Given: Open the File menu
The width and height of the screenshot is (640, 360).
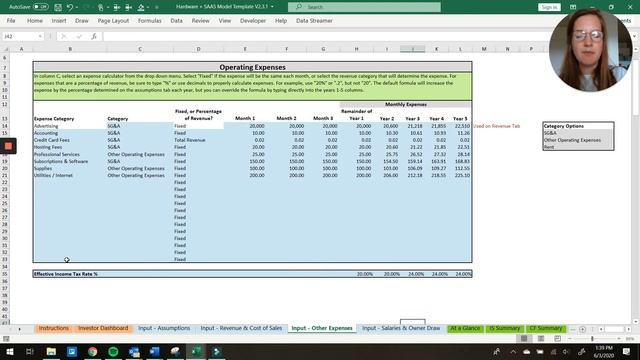Looking at the screenshot, I should [x=11, y=20].
